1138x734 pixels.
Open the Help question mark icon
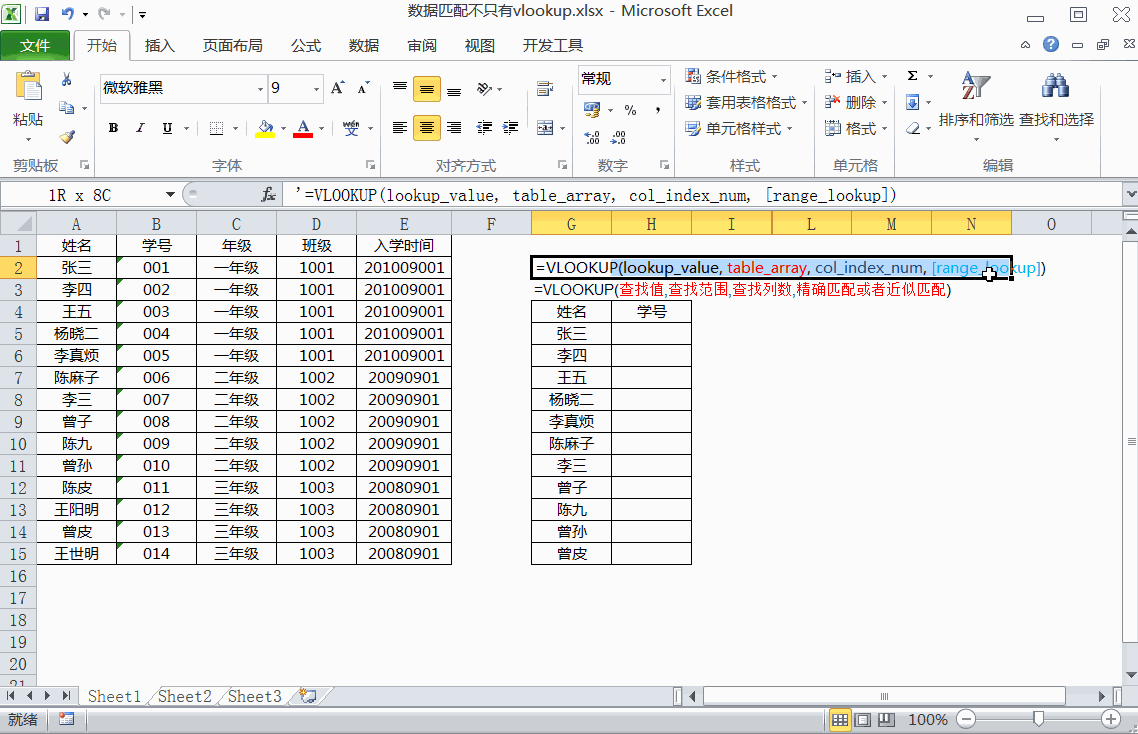point(1050,44)
